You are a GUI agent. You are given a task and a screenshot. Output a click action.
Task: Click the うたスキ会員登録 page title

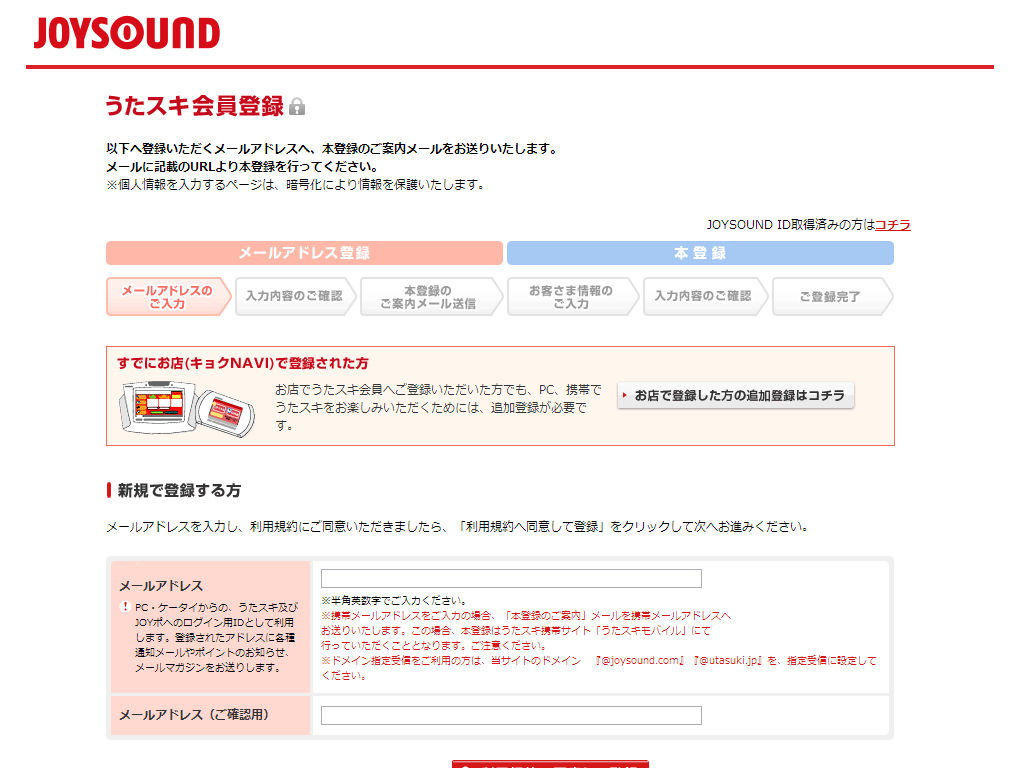[195, 106]
